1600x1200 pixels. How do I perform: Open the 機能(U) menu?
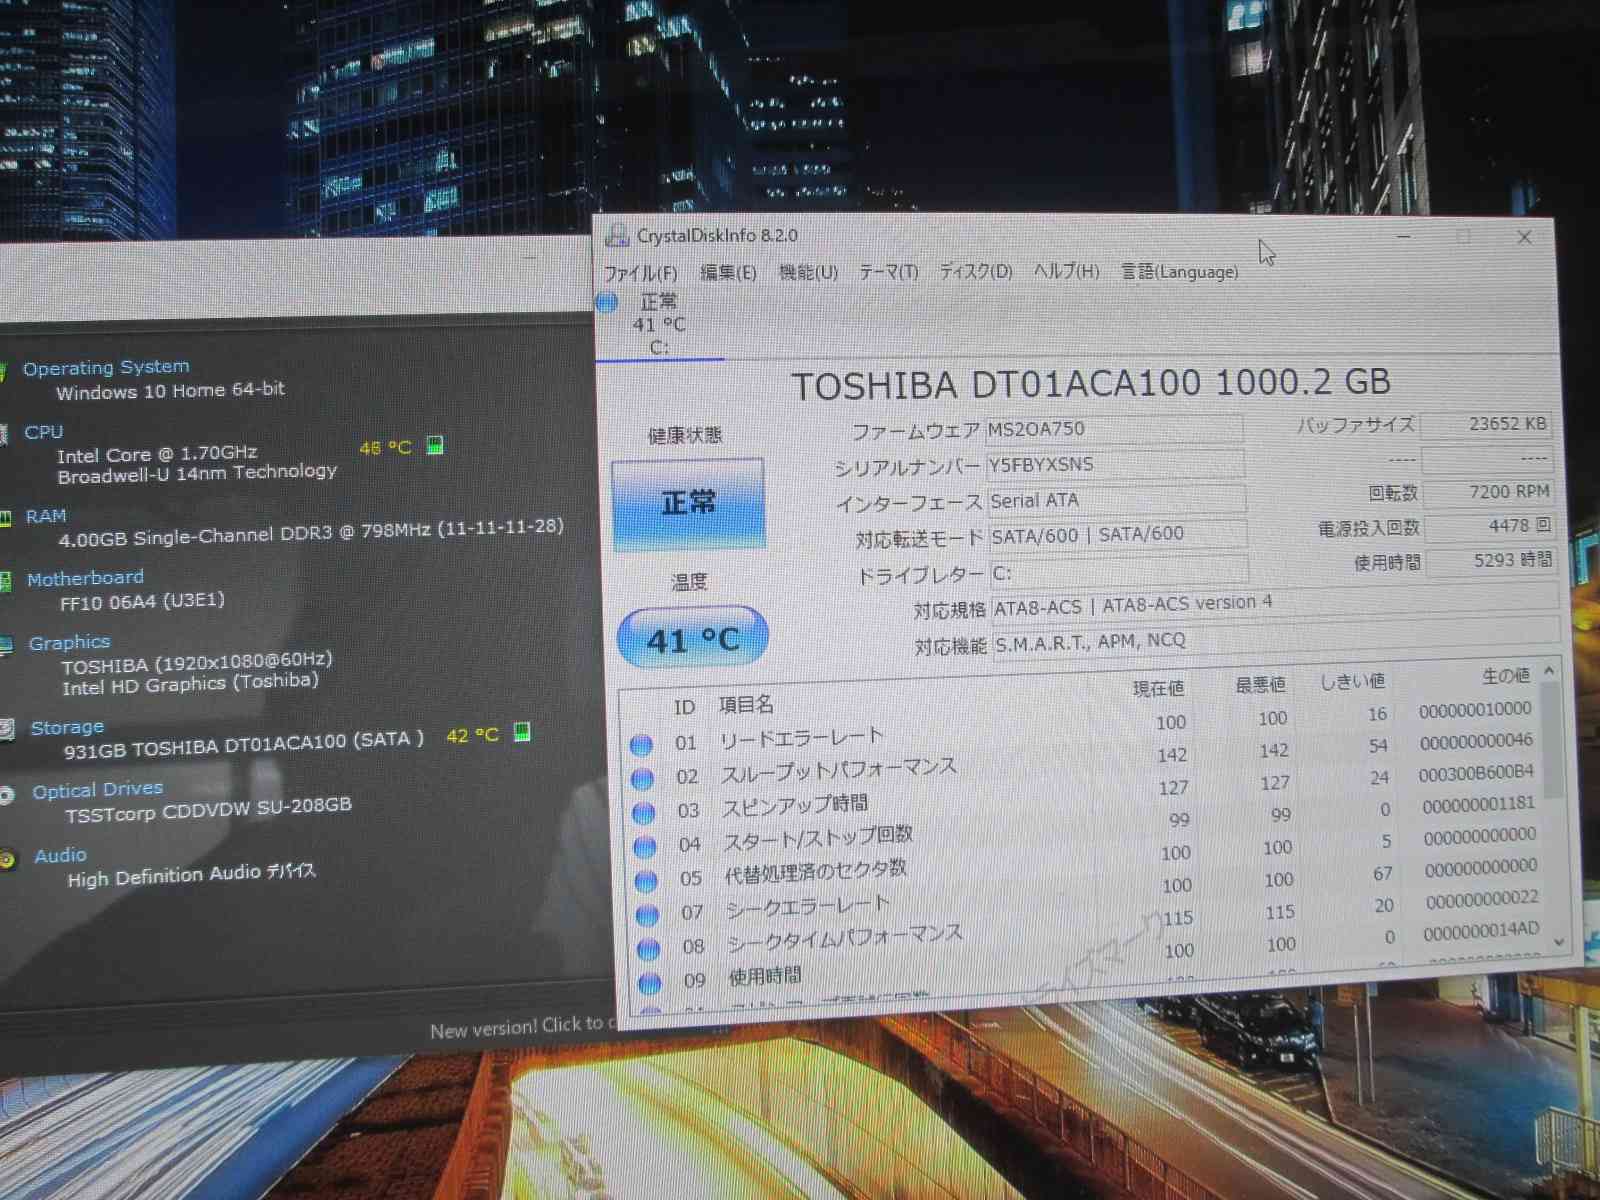pyautogui.click(x=808, y=272)
